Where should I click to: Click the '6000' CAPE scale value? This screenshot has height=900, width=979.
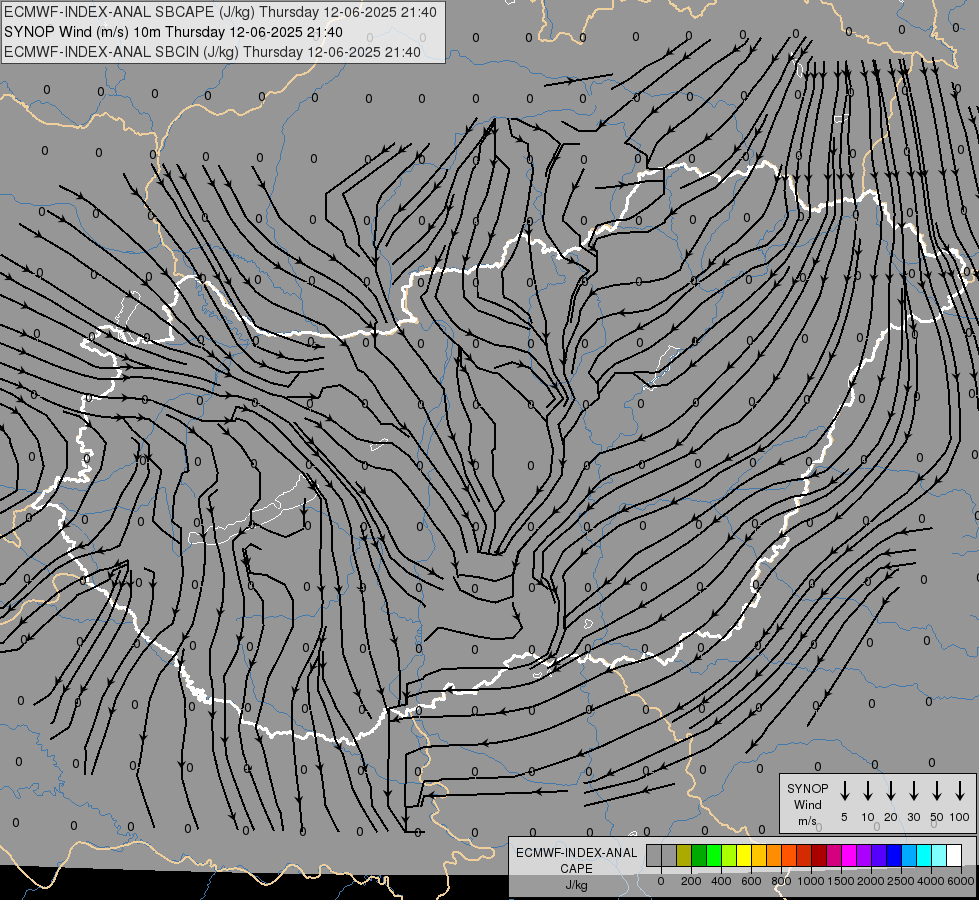coord(960,881)
